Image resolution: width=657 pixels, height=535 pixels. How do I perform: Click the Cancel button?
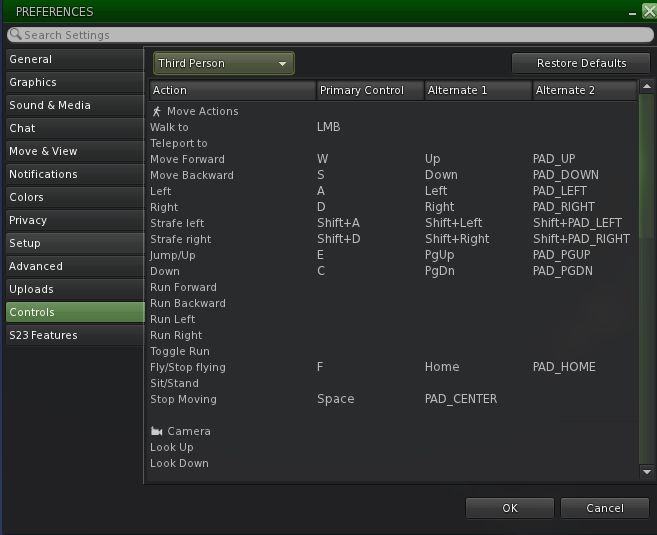(604, 508)
